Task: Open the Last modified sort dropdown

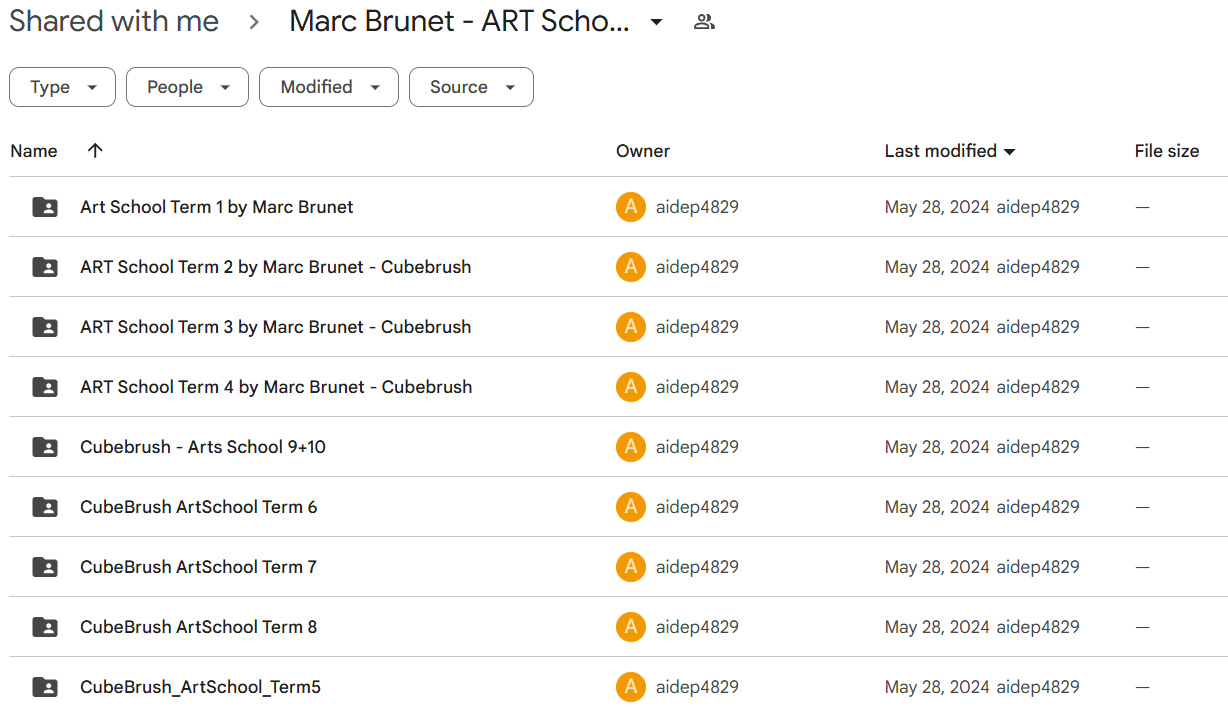Action: pos(950,151)
